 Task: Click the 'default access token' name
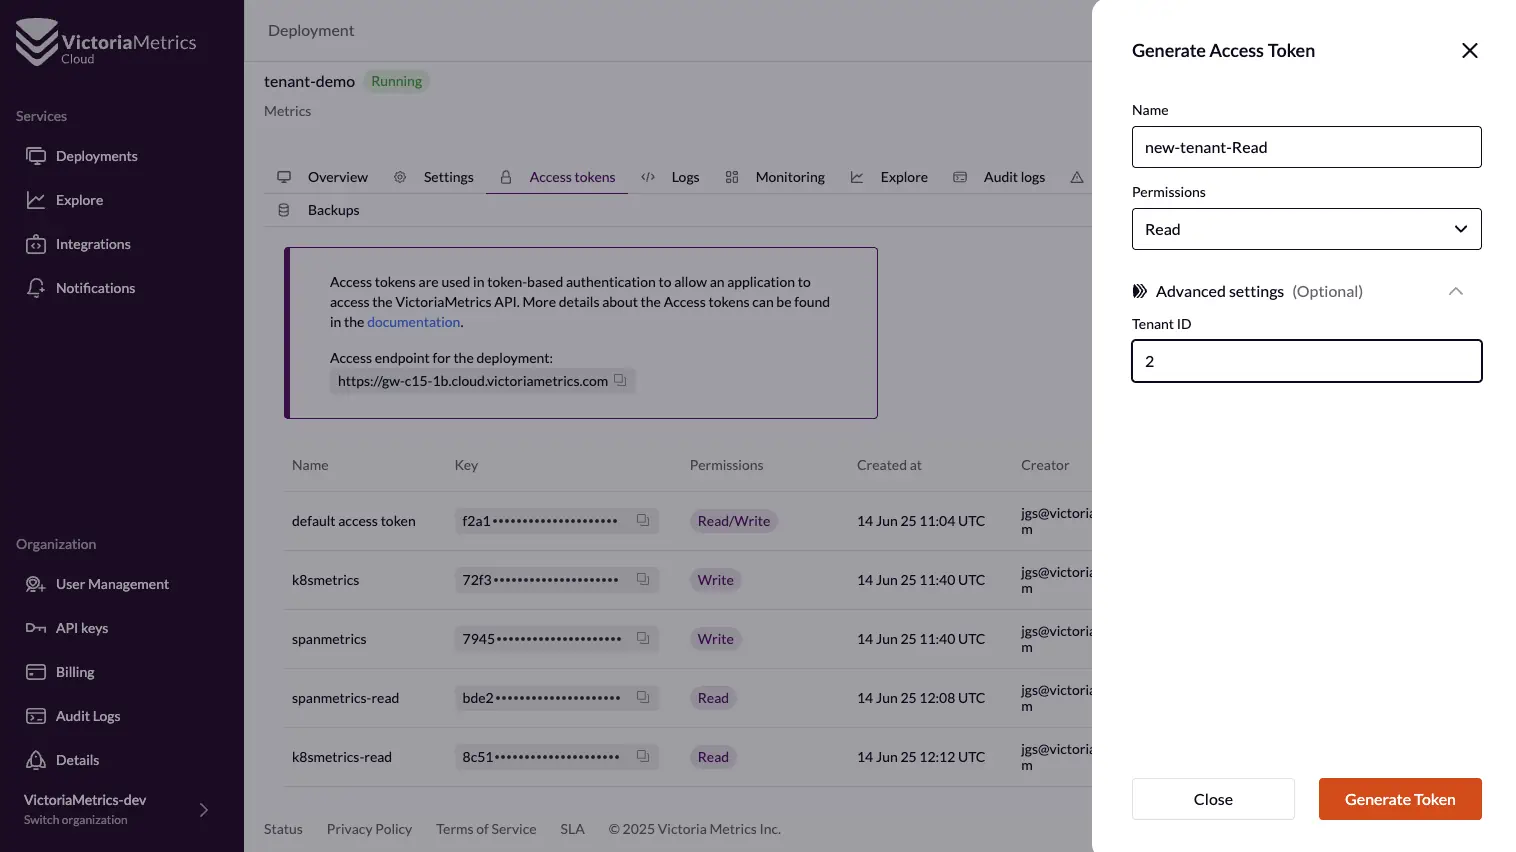pos(354,521)
